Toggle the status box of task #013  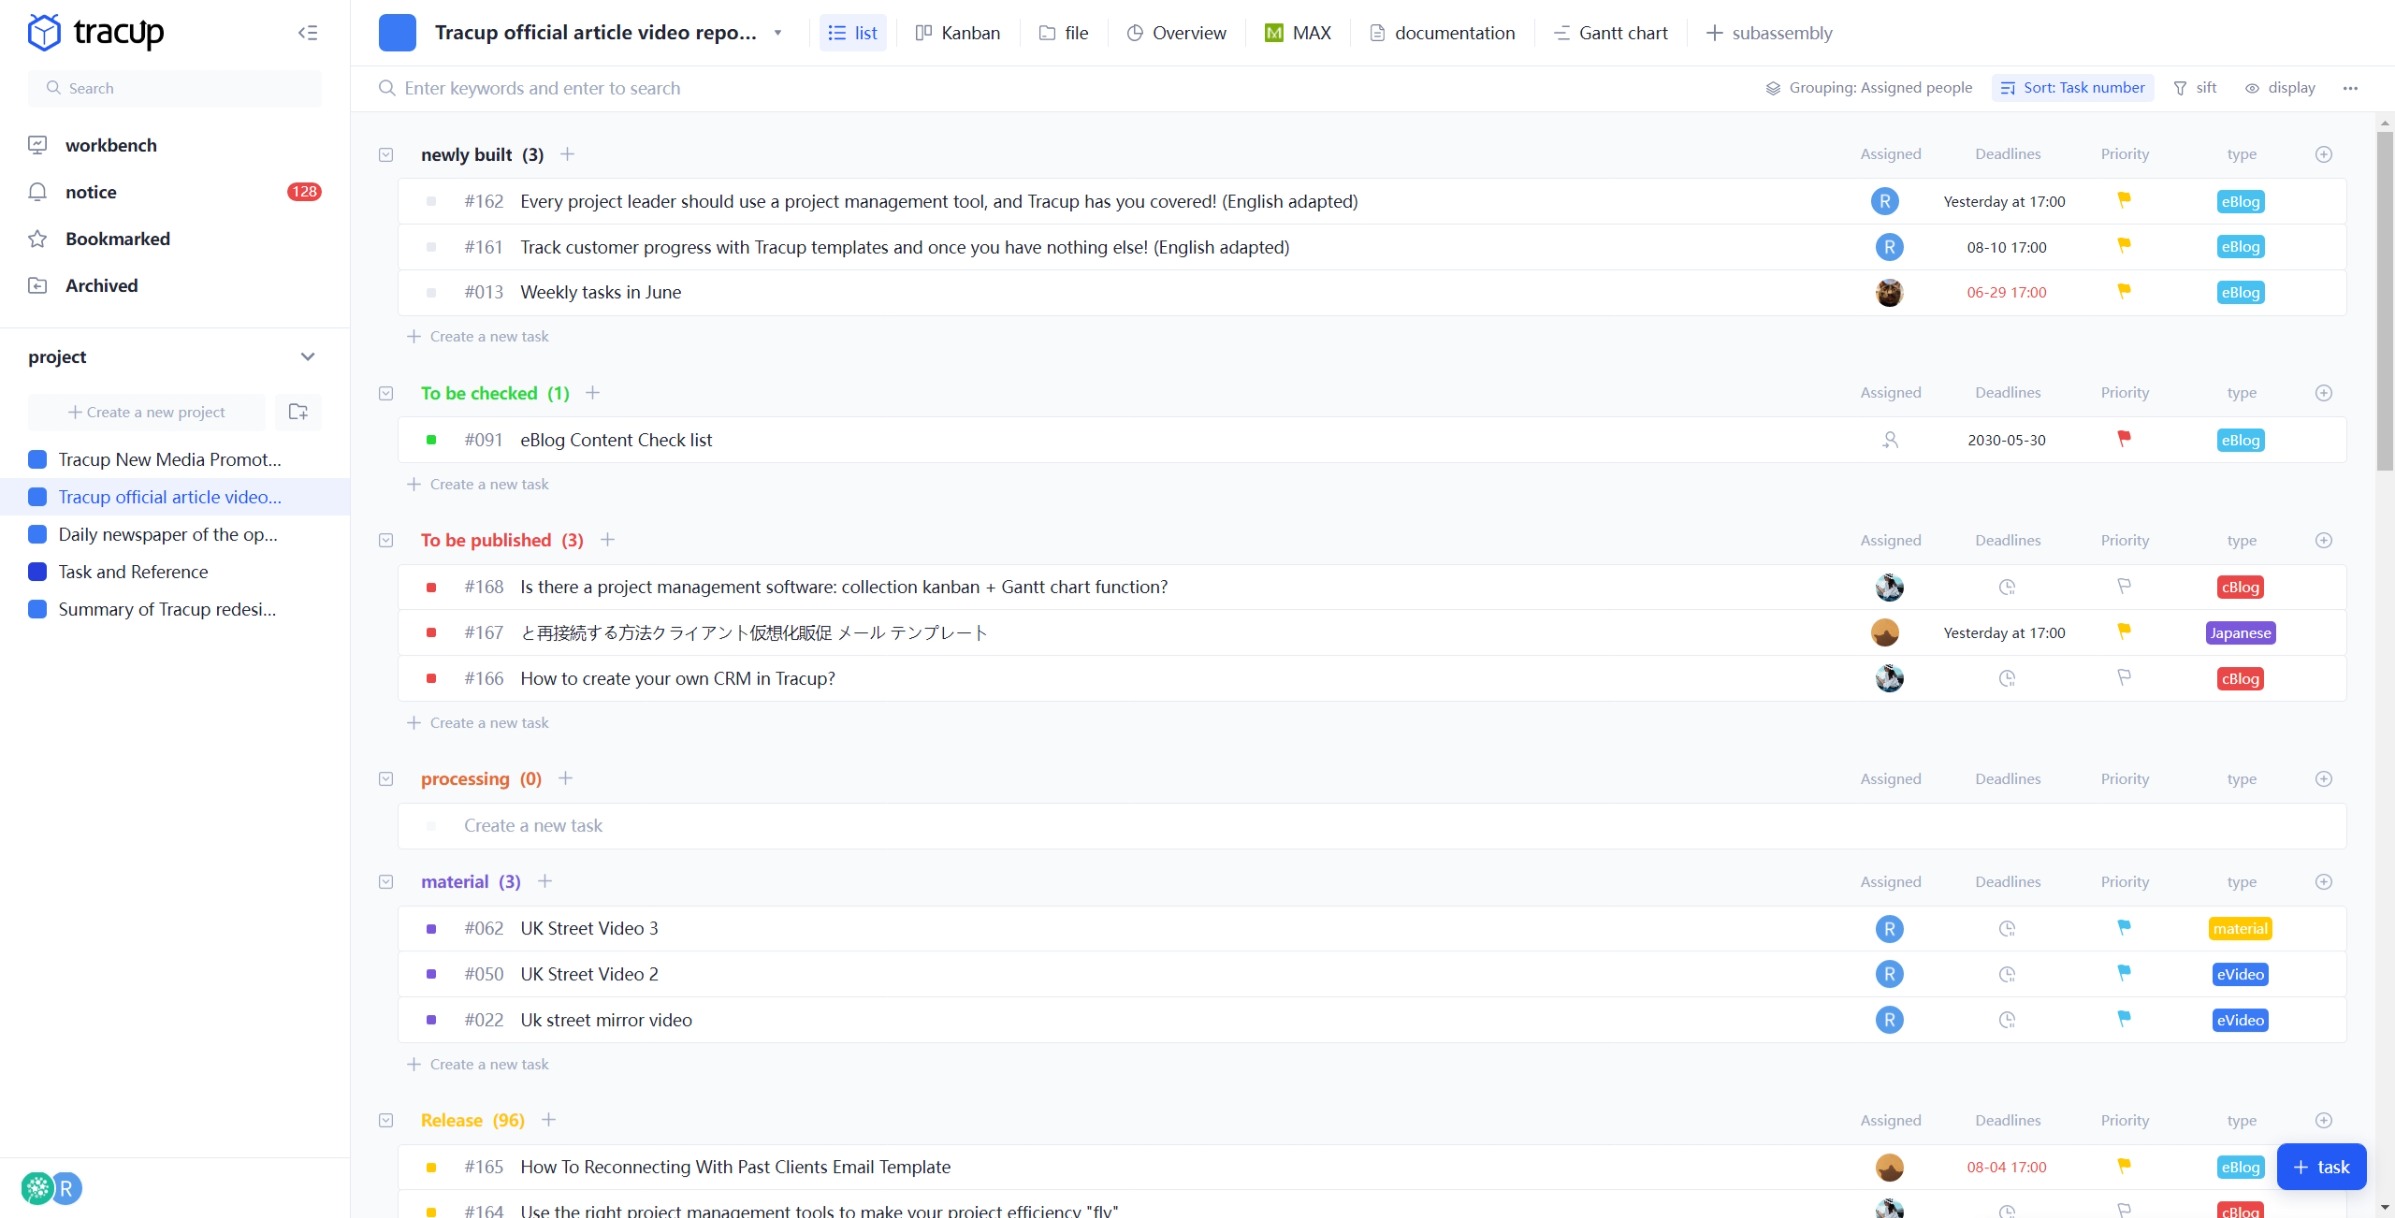tap(431, 293)
